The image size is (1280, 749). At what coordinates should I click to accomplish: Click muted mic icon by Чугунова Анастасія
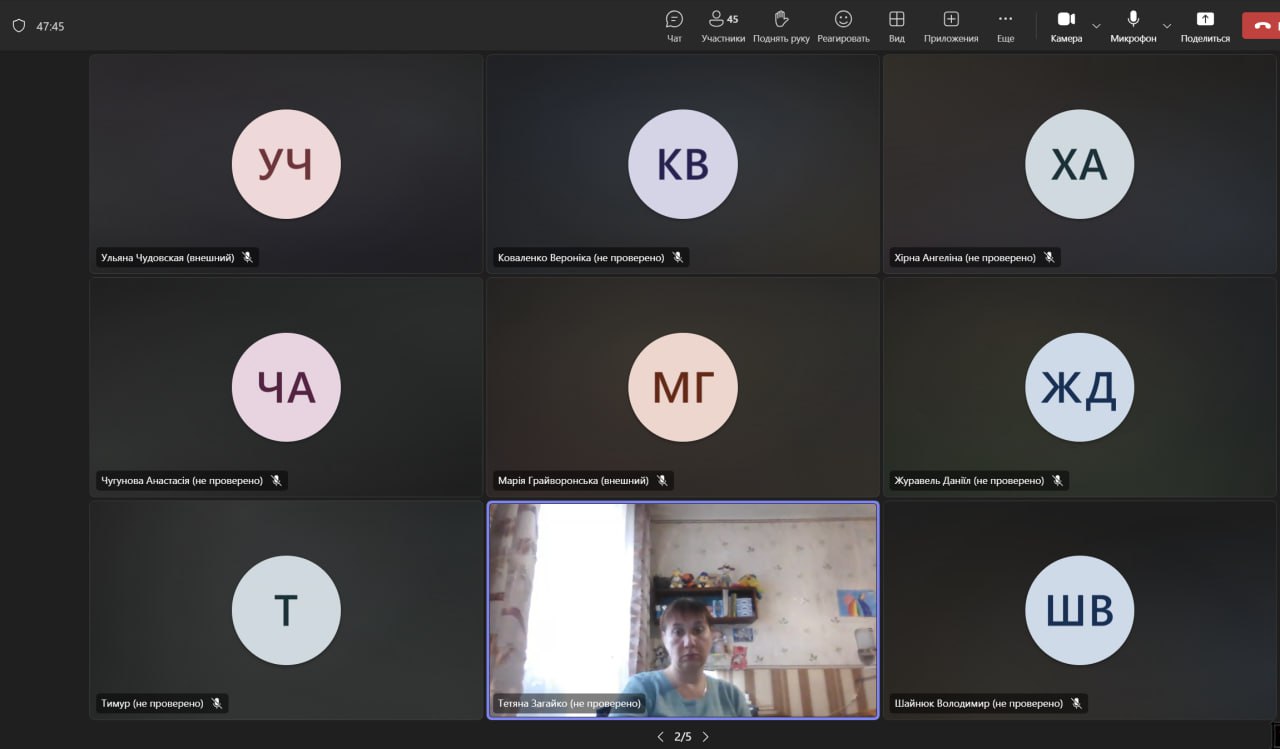(x=276, y=481)
